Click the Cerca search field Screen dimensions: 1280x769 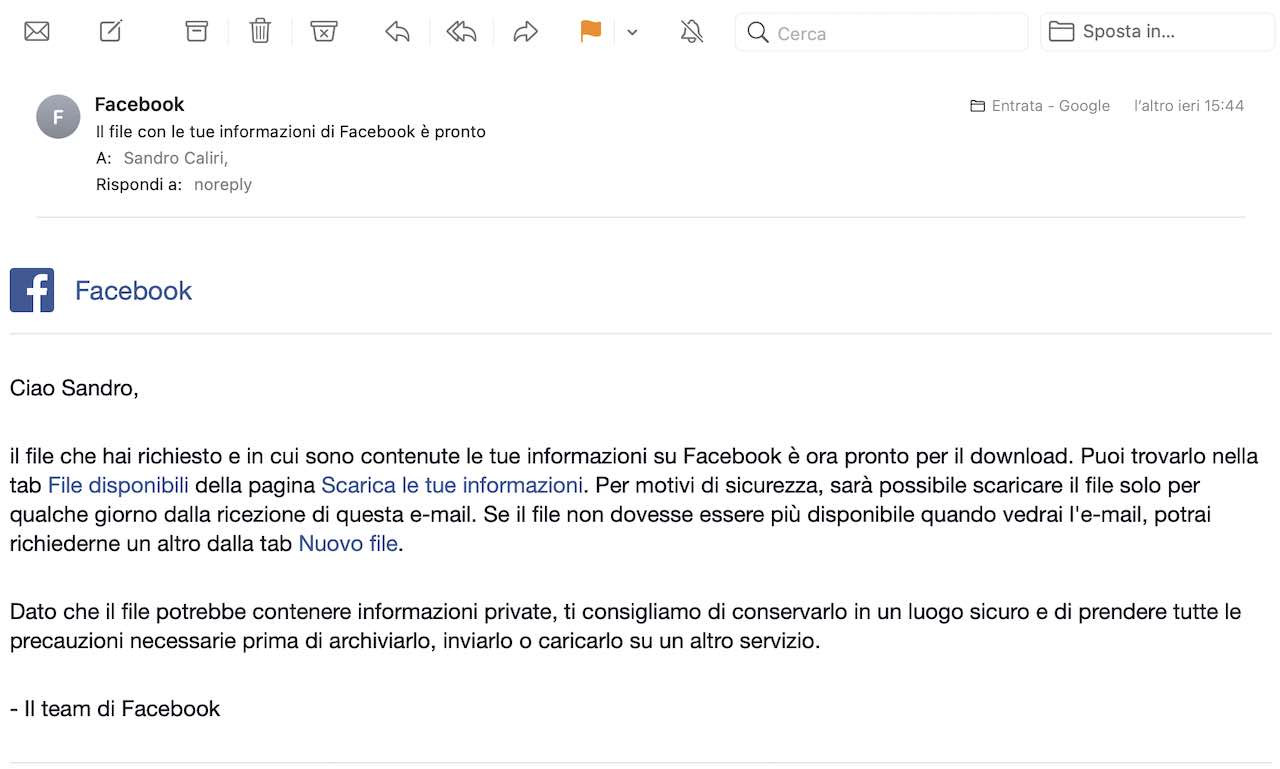881,32
